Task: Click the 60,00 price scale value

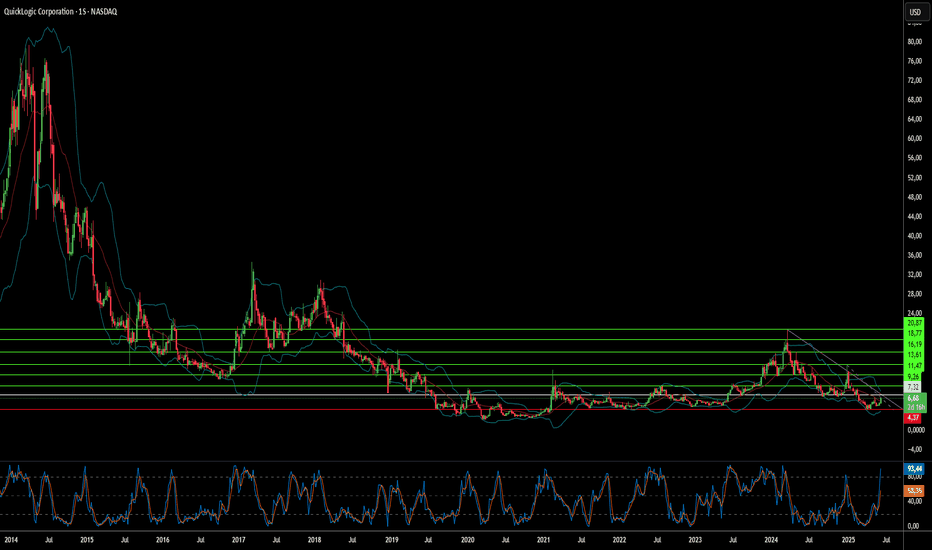Action: point(914,139)
